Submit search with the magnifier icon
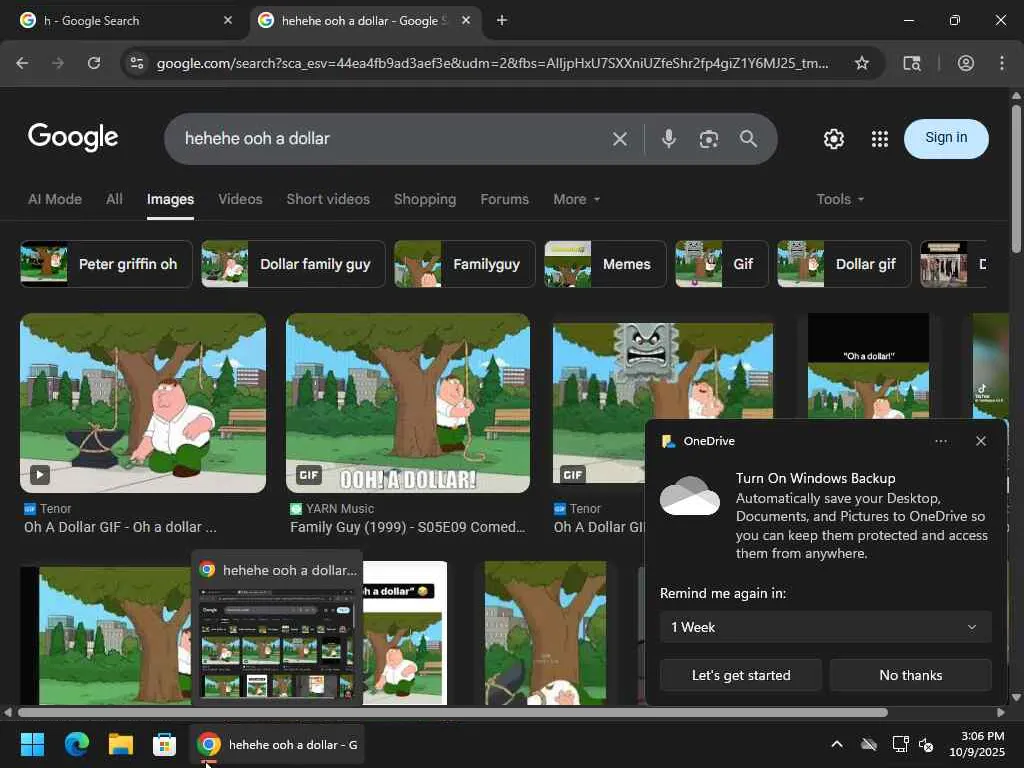The height and width of the screenshot is (768, 1024). click(x=748, y=138)
